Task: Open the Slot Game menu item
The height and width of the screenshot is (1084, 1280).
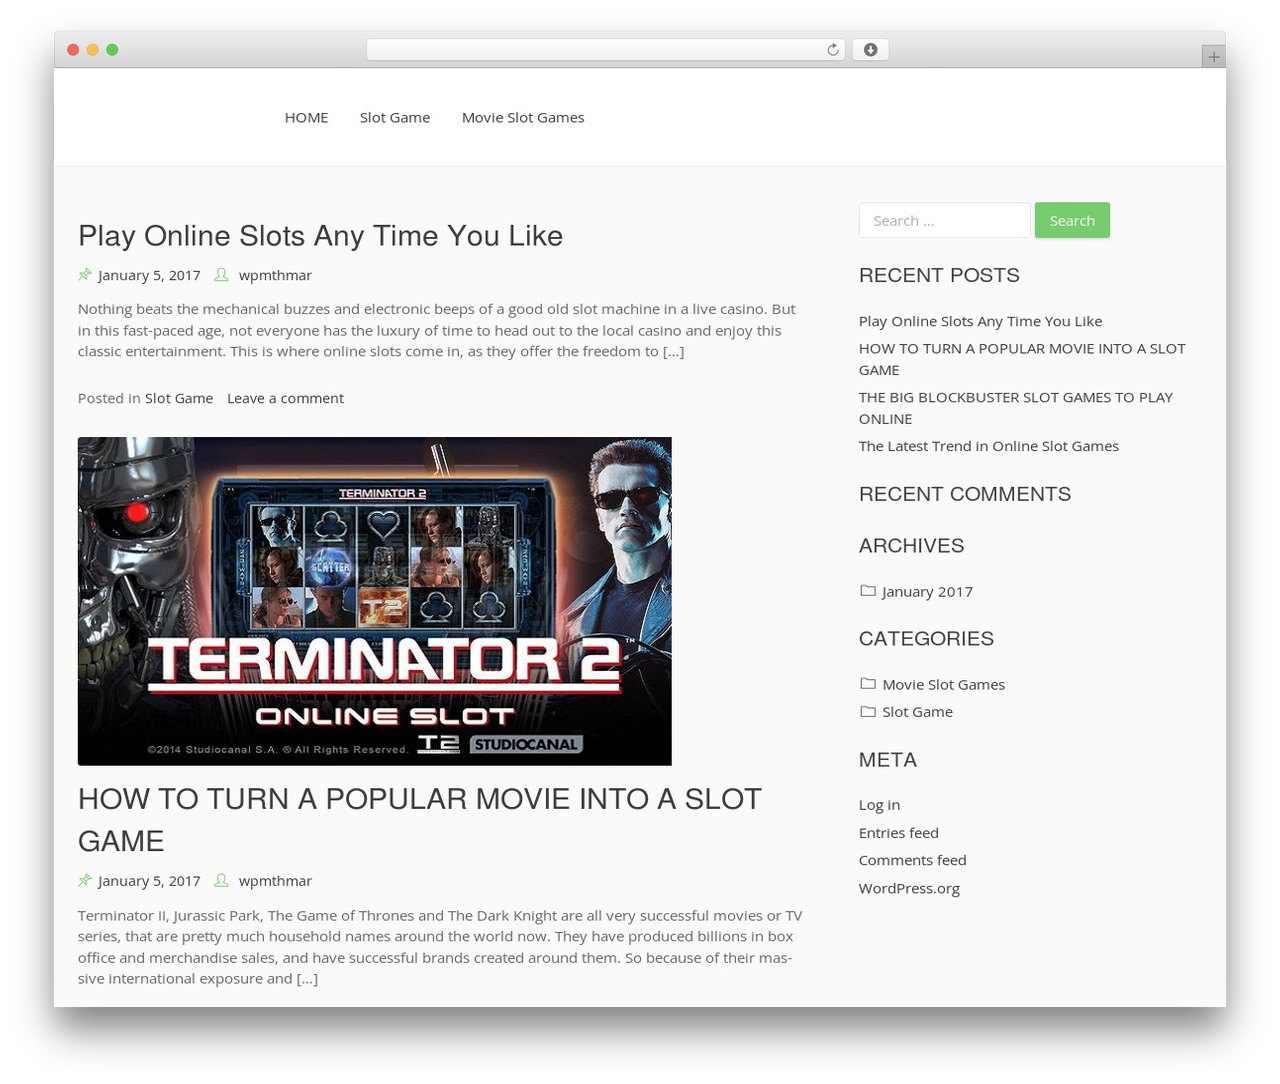Action: coord(395,117)
